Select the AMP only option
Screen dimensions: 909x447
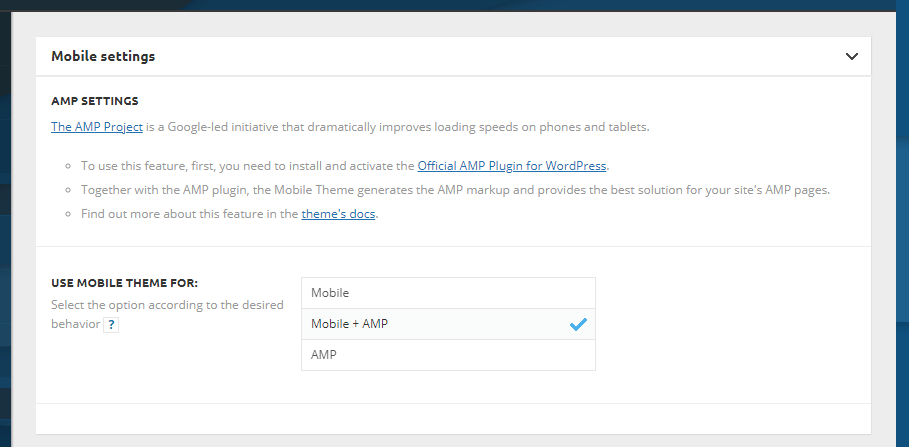click(x=448, y=355)
